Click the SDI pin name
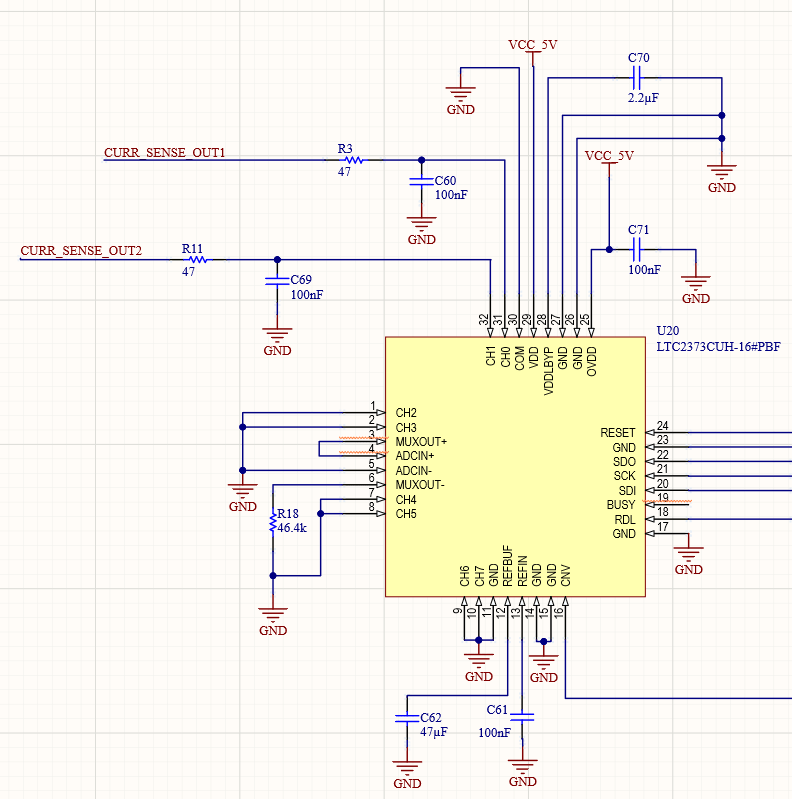 [627, 490]
